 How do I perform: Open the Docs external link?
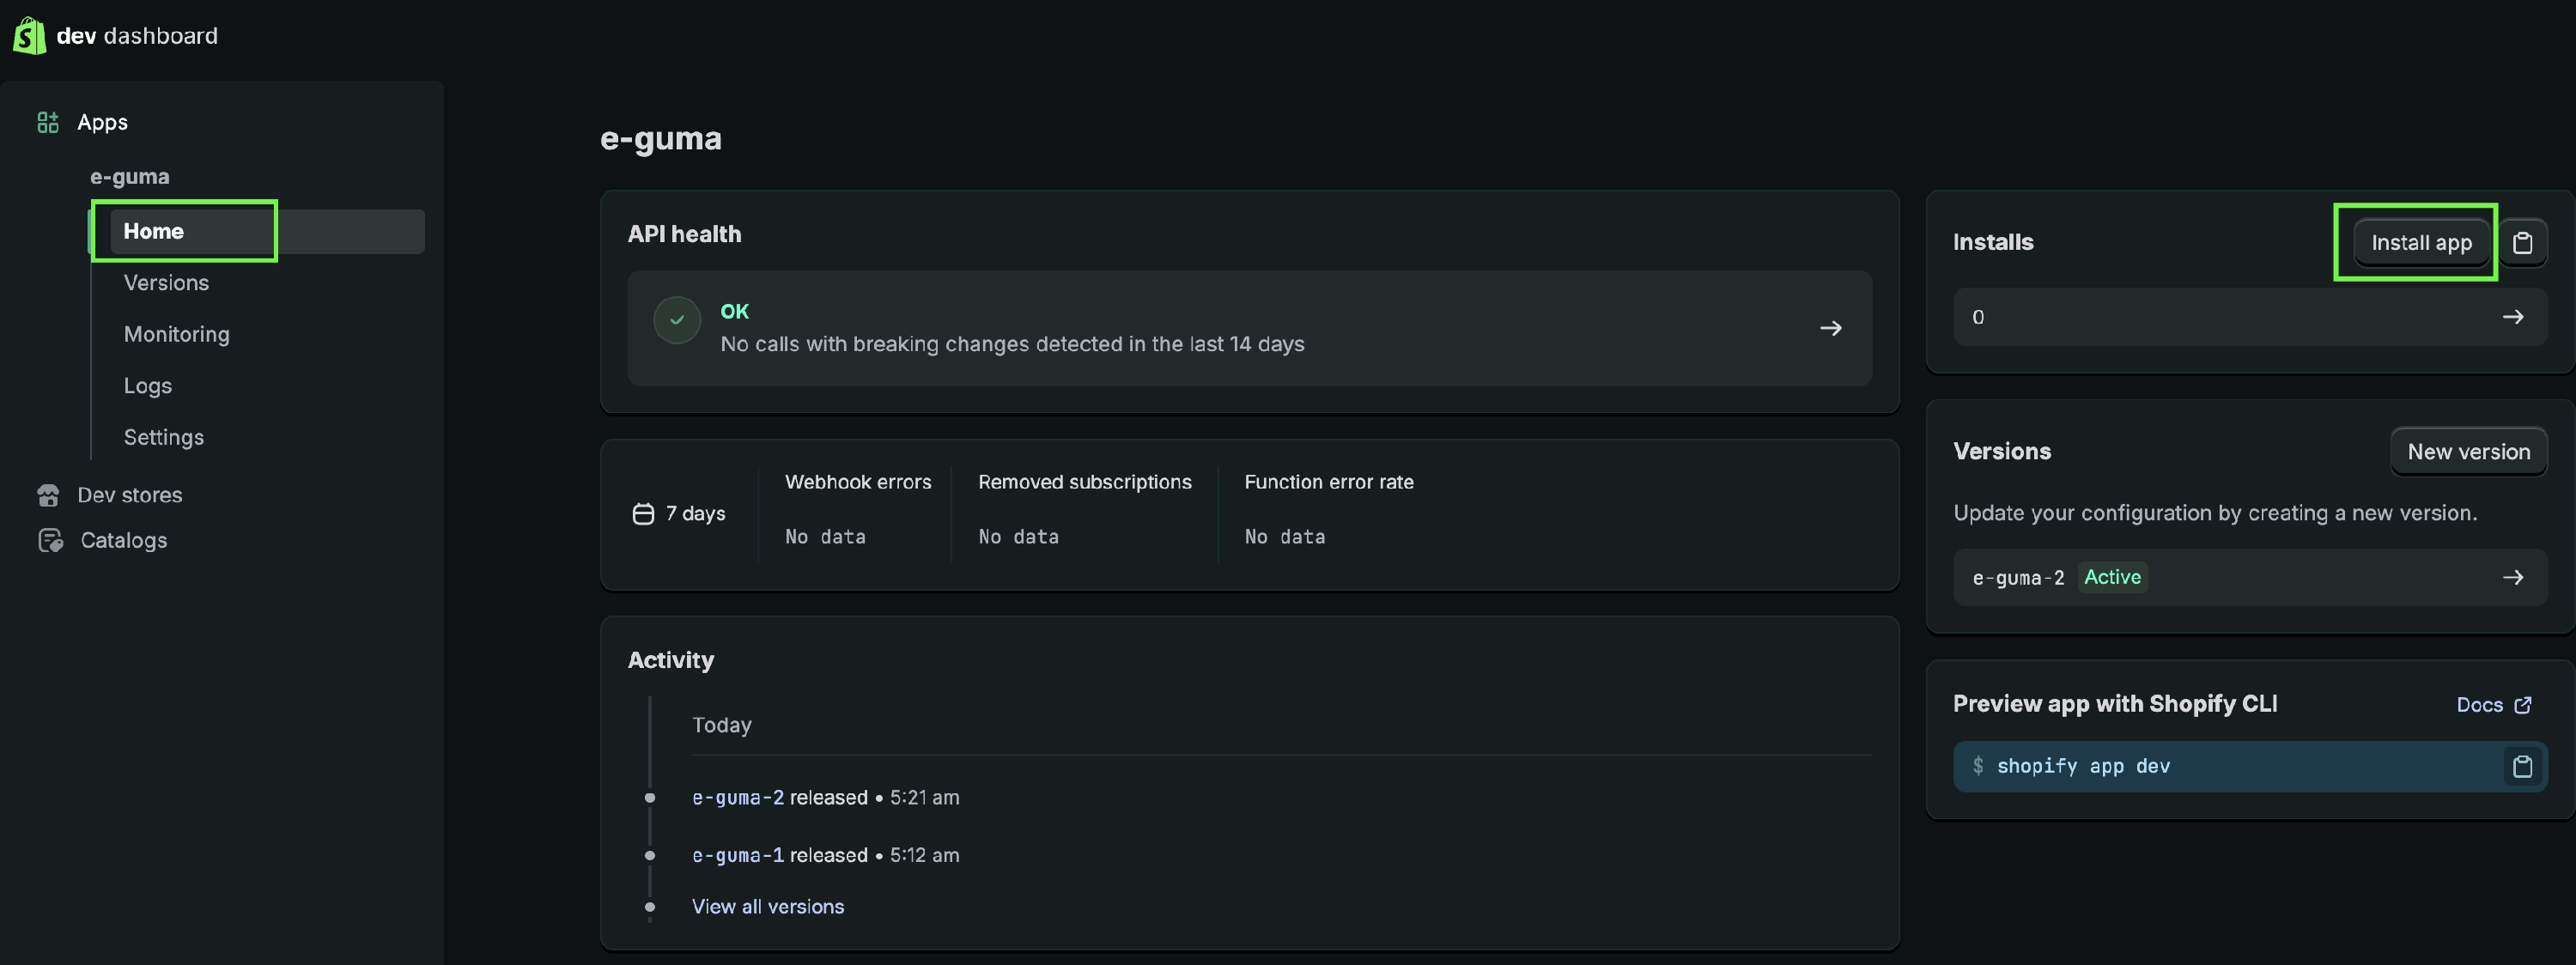tap(2492, 705)
